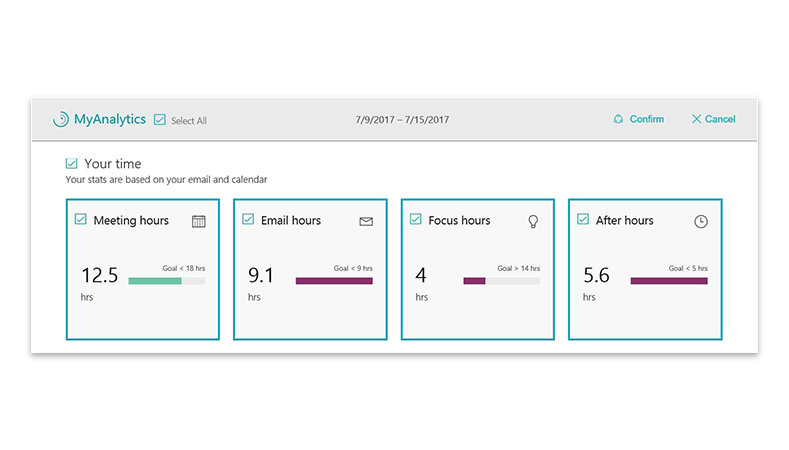Image resolution: width=789 pixels, height=450 pixels.
Task: Click the purple Email hours progress bar
Action: 334,281
